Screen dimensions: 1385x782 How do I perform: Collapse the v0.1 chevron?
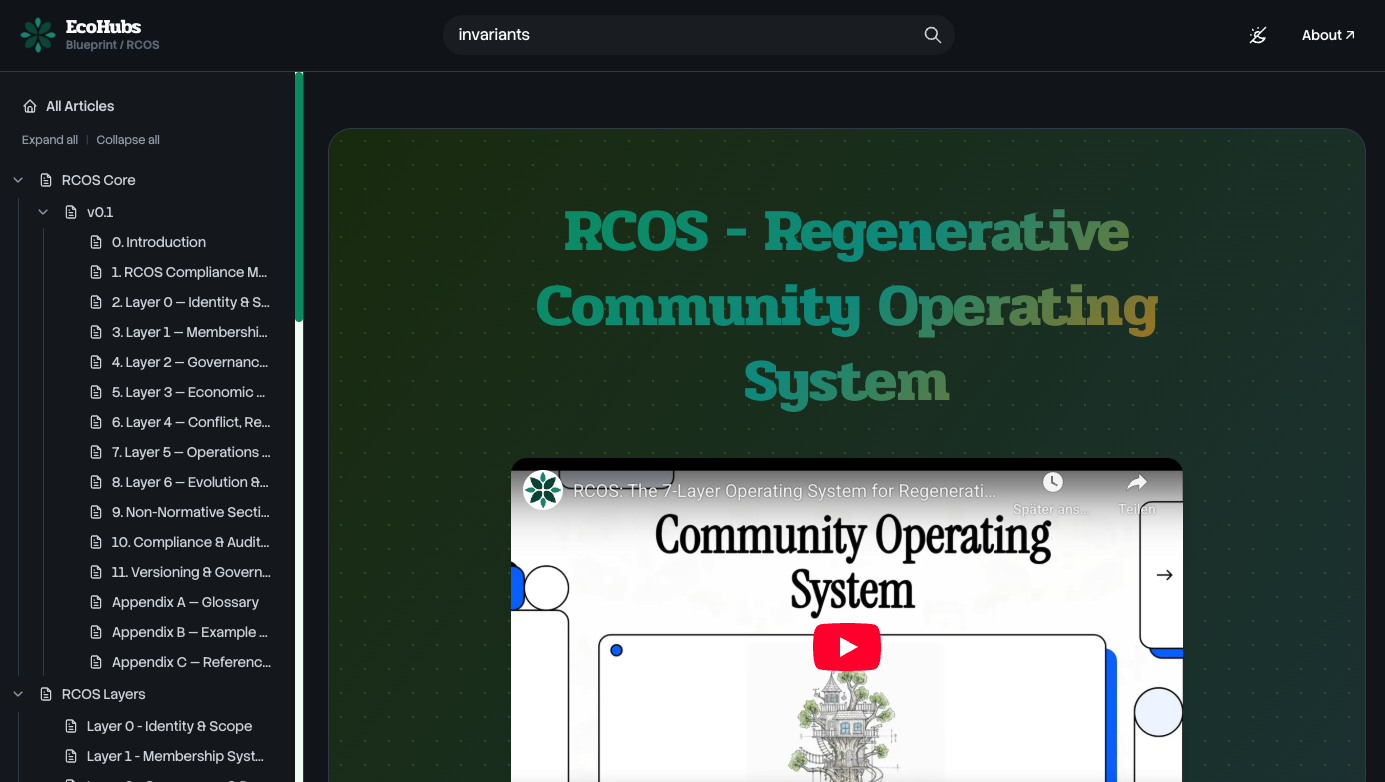tap(43, 212)
